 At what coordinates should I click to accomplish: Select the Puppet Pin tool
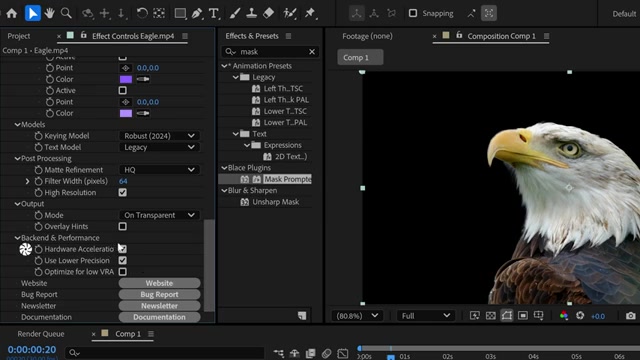click(310, 13)
